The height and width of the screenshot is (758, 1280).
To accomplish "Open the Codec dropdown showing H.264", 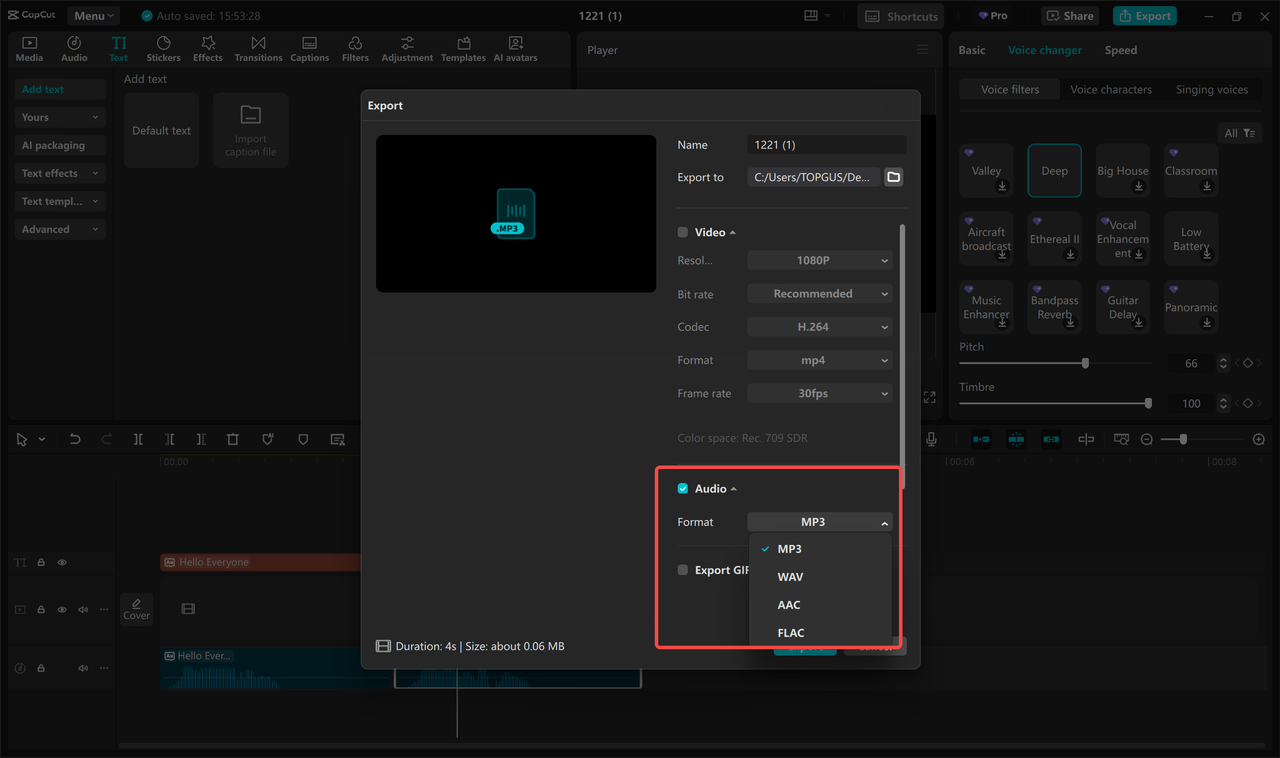I will [x=819, y=326].
